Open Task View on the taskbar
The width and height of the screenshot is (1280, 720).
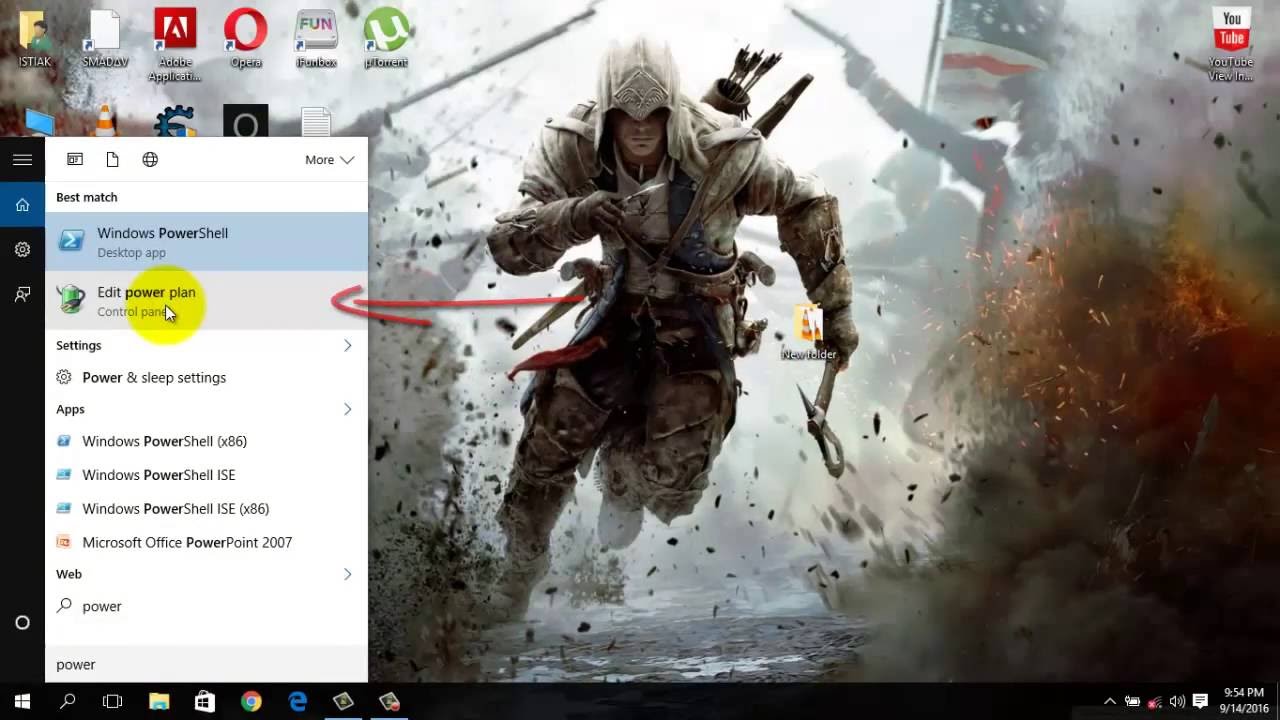113,702
